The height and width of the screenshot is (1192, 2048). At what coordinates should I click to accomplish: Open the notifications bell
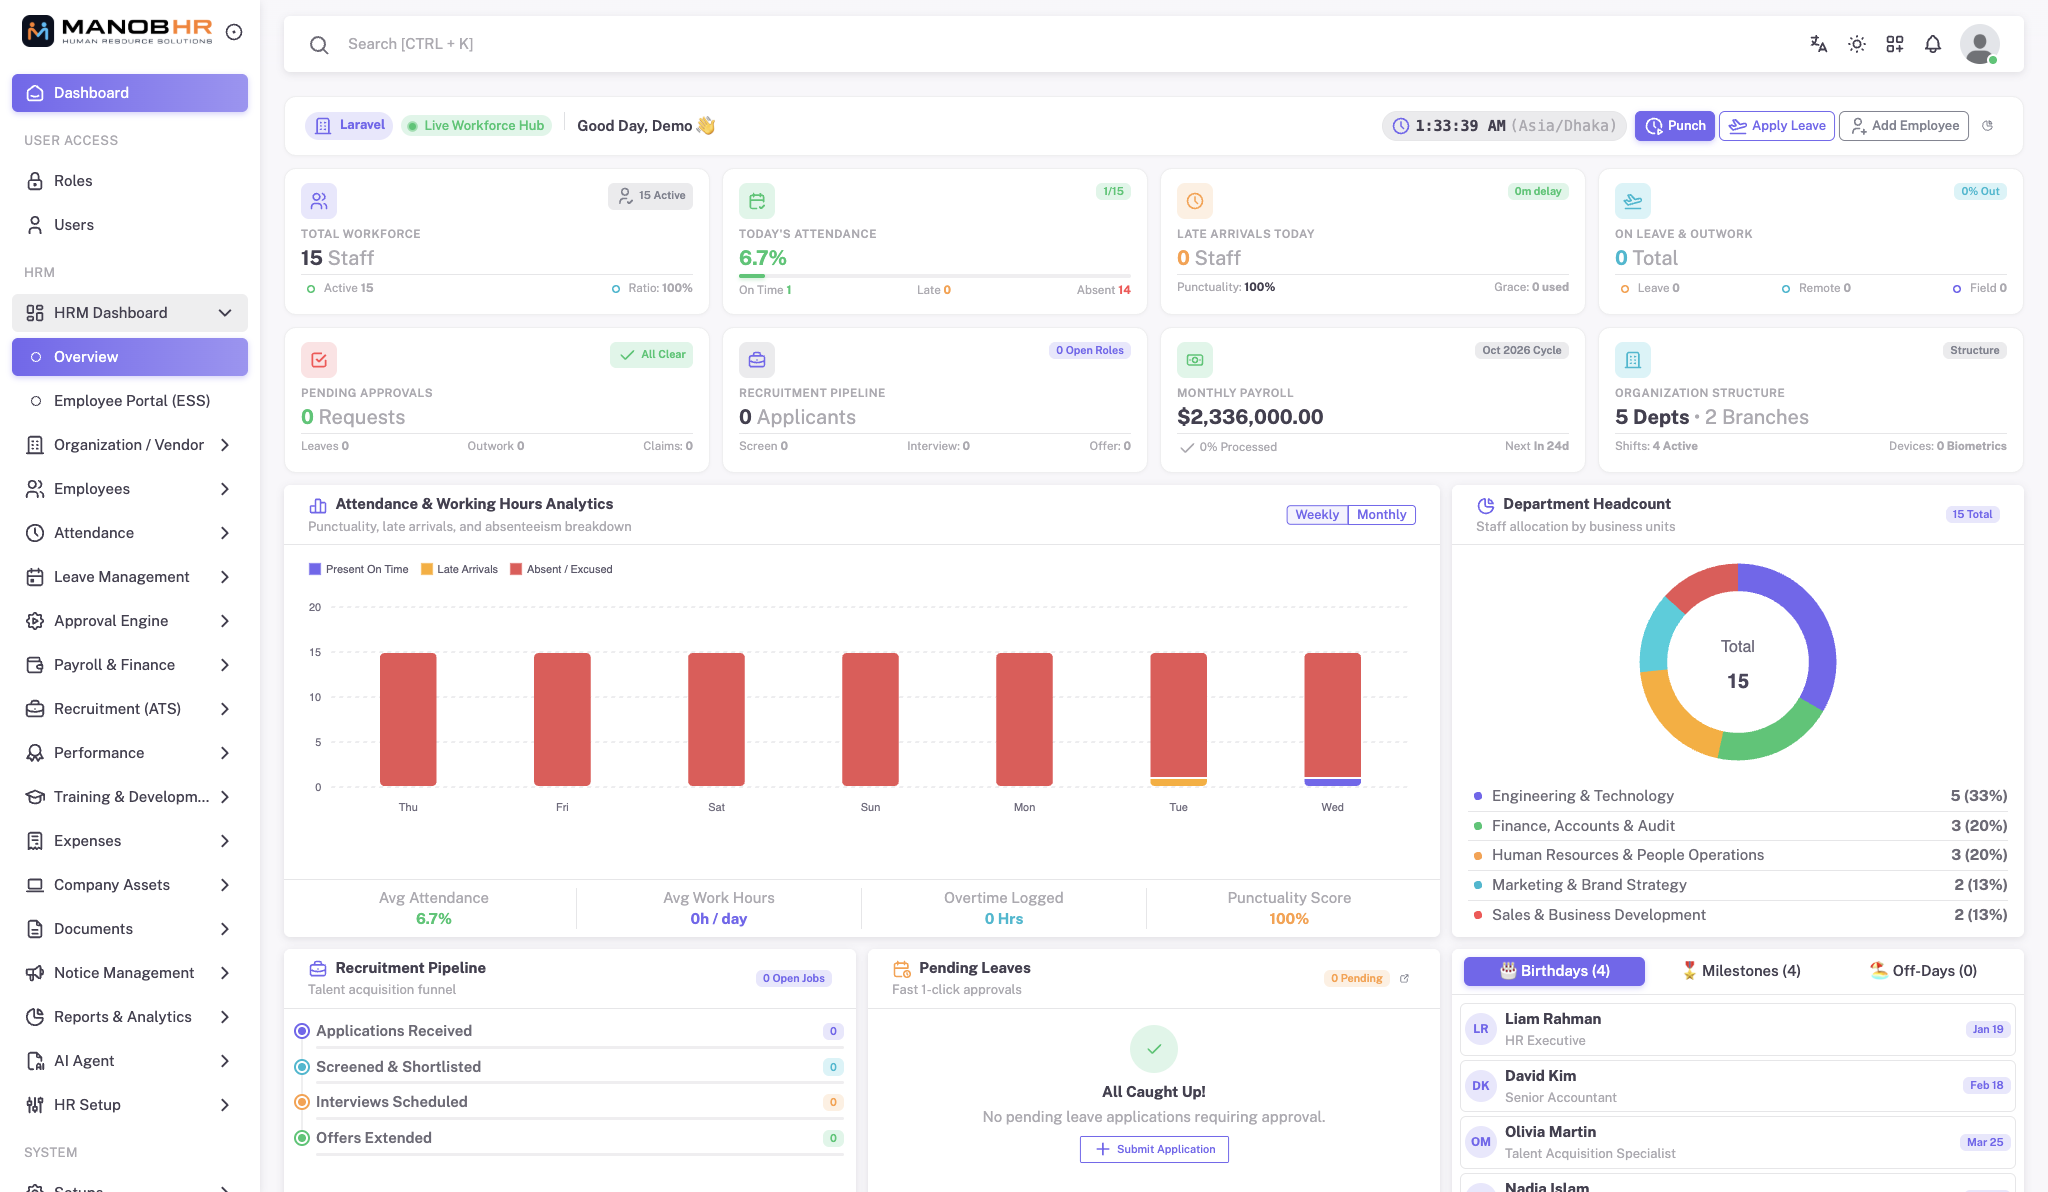click(x=1933, y=44)
